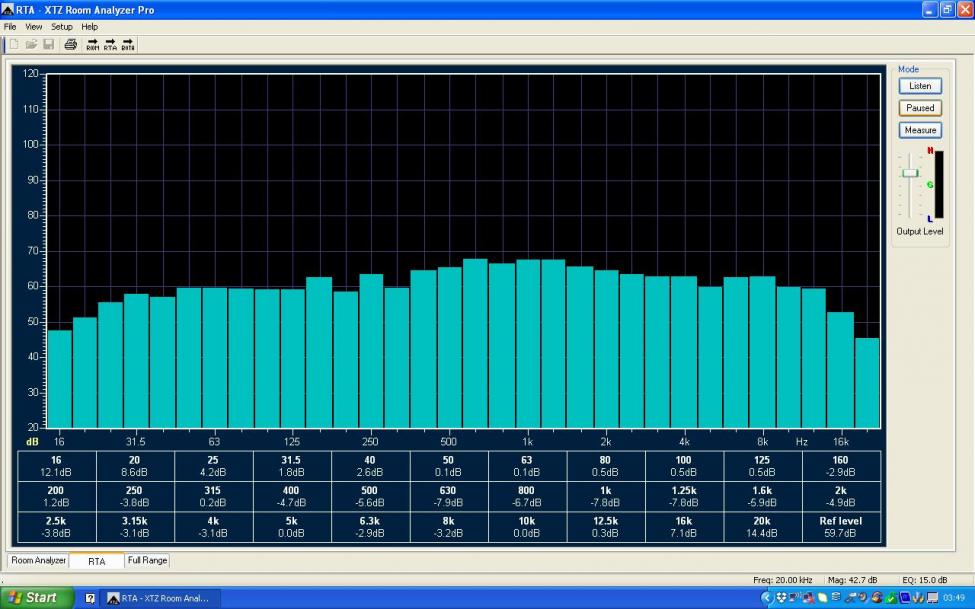
Task: Click the Ref level cell showing 59.7dB
Action: 841,527
